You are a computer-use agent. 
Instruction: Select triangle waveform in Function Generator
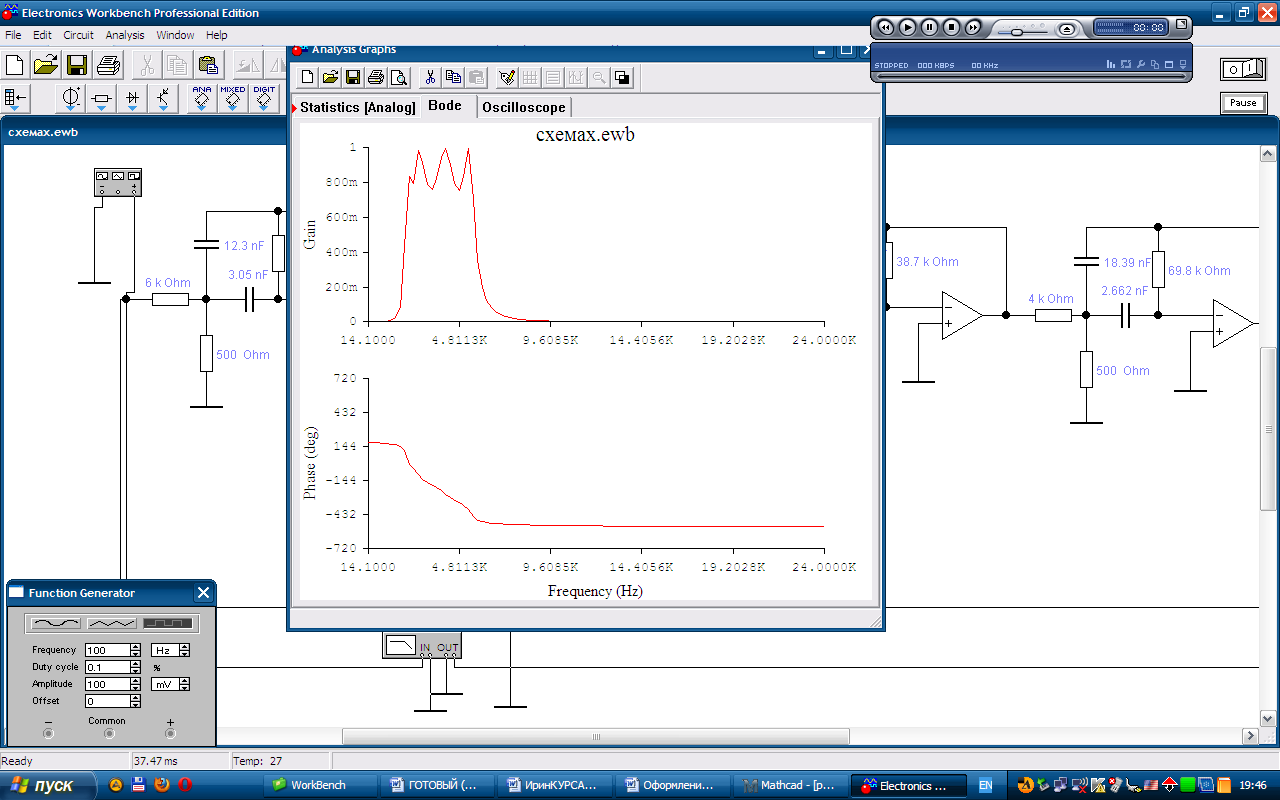click(111, 623)
